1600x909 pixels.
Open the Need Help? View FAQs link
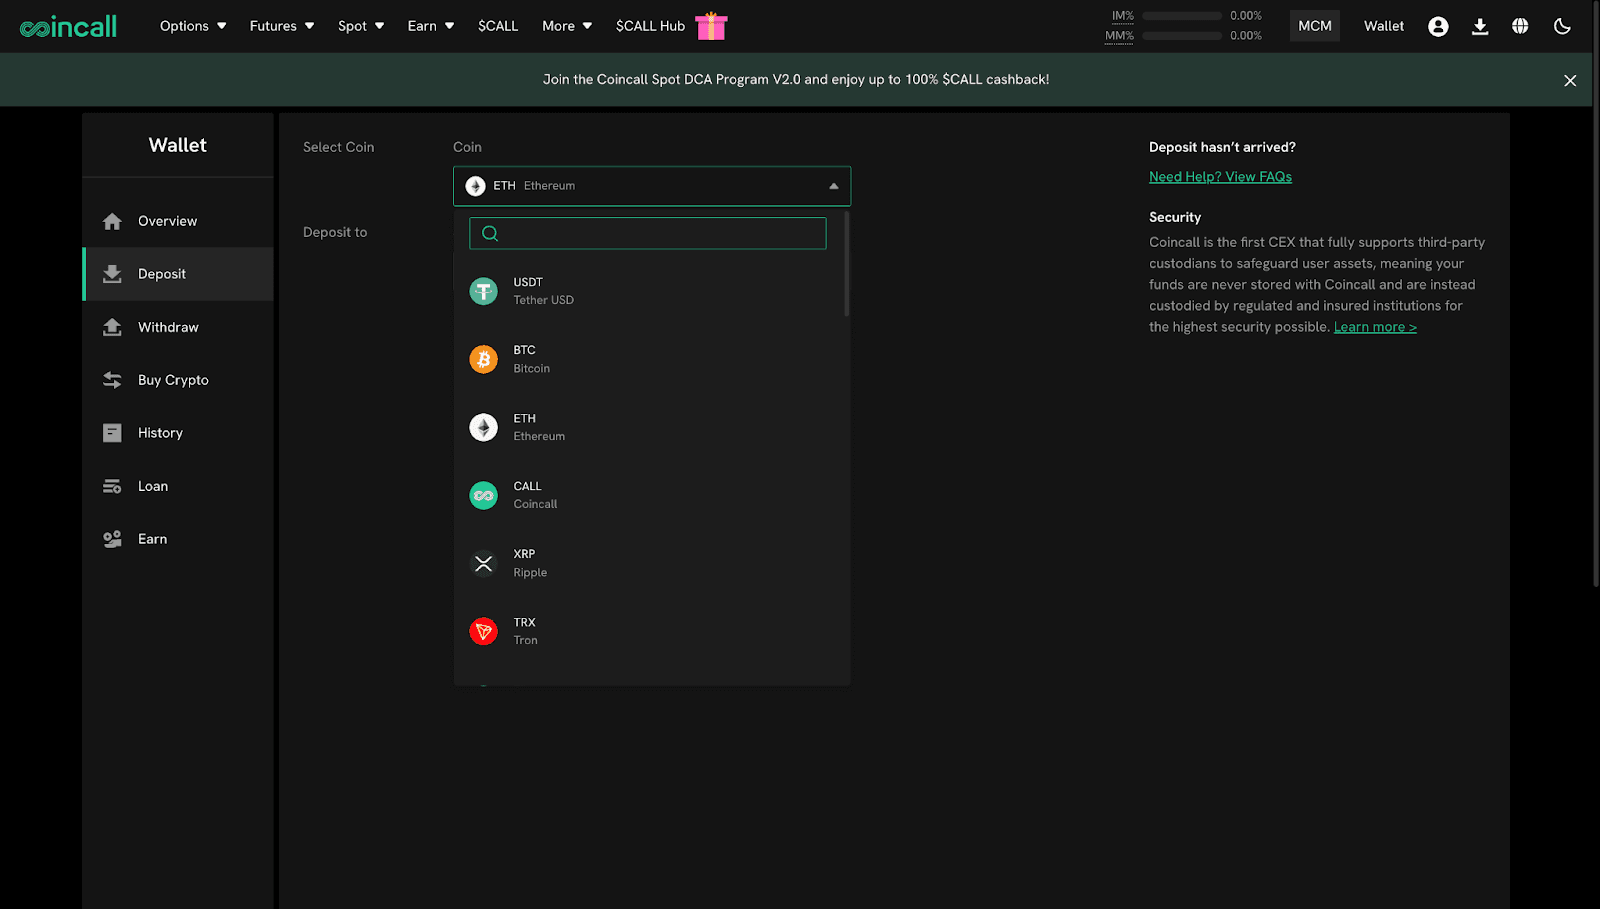pos(1220,176)
